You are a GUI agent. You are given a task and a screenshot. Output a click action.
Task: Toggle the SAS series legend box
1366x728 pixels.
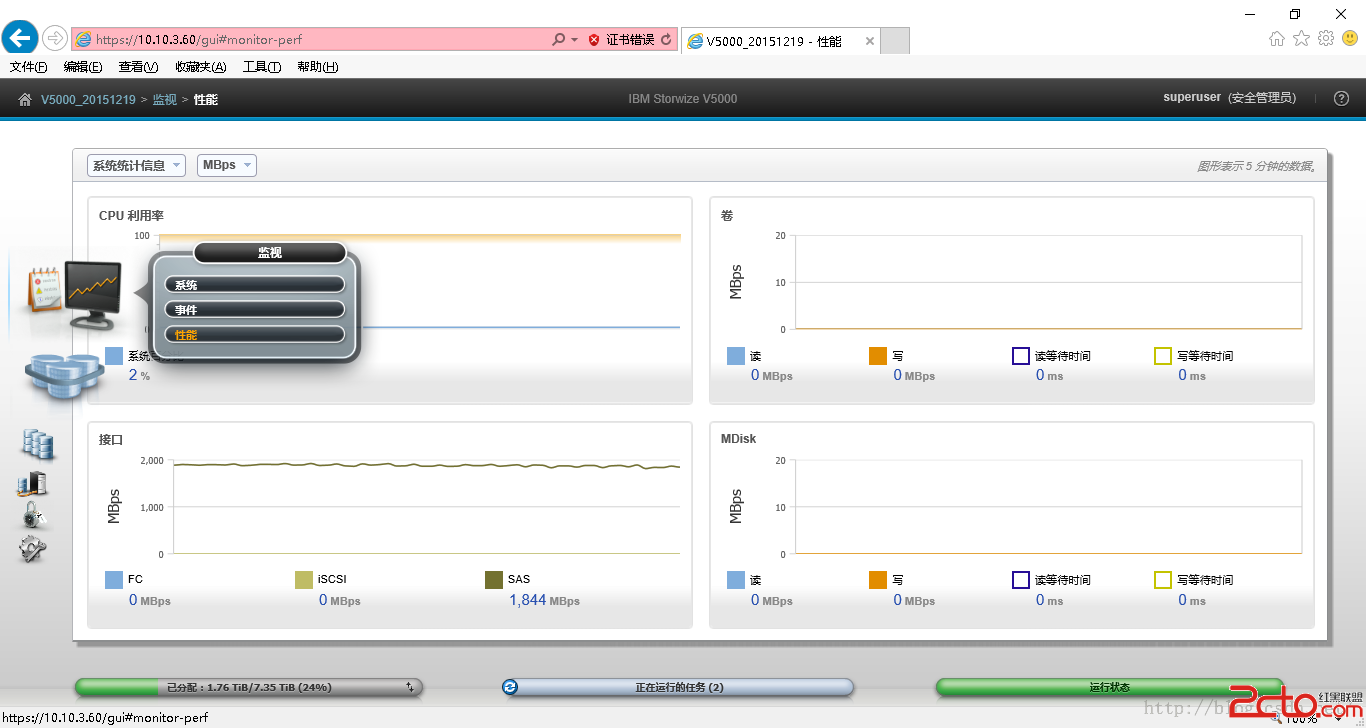494,580
